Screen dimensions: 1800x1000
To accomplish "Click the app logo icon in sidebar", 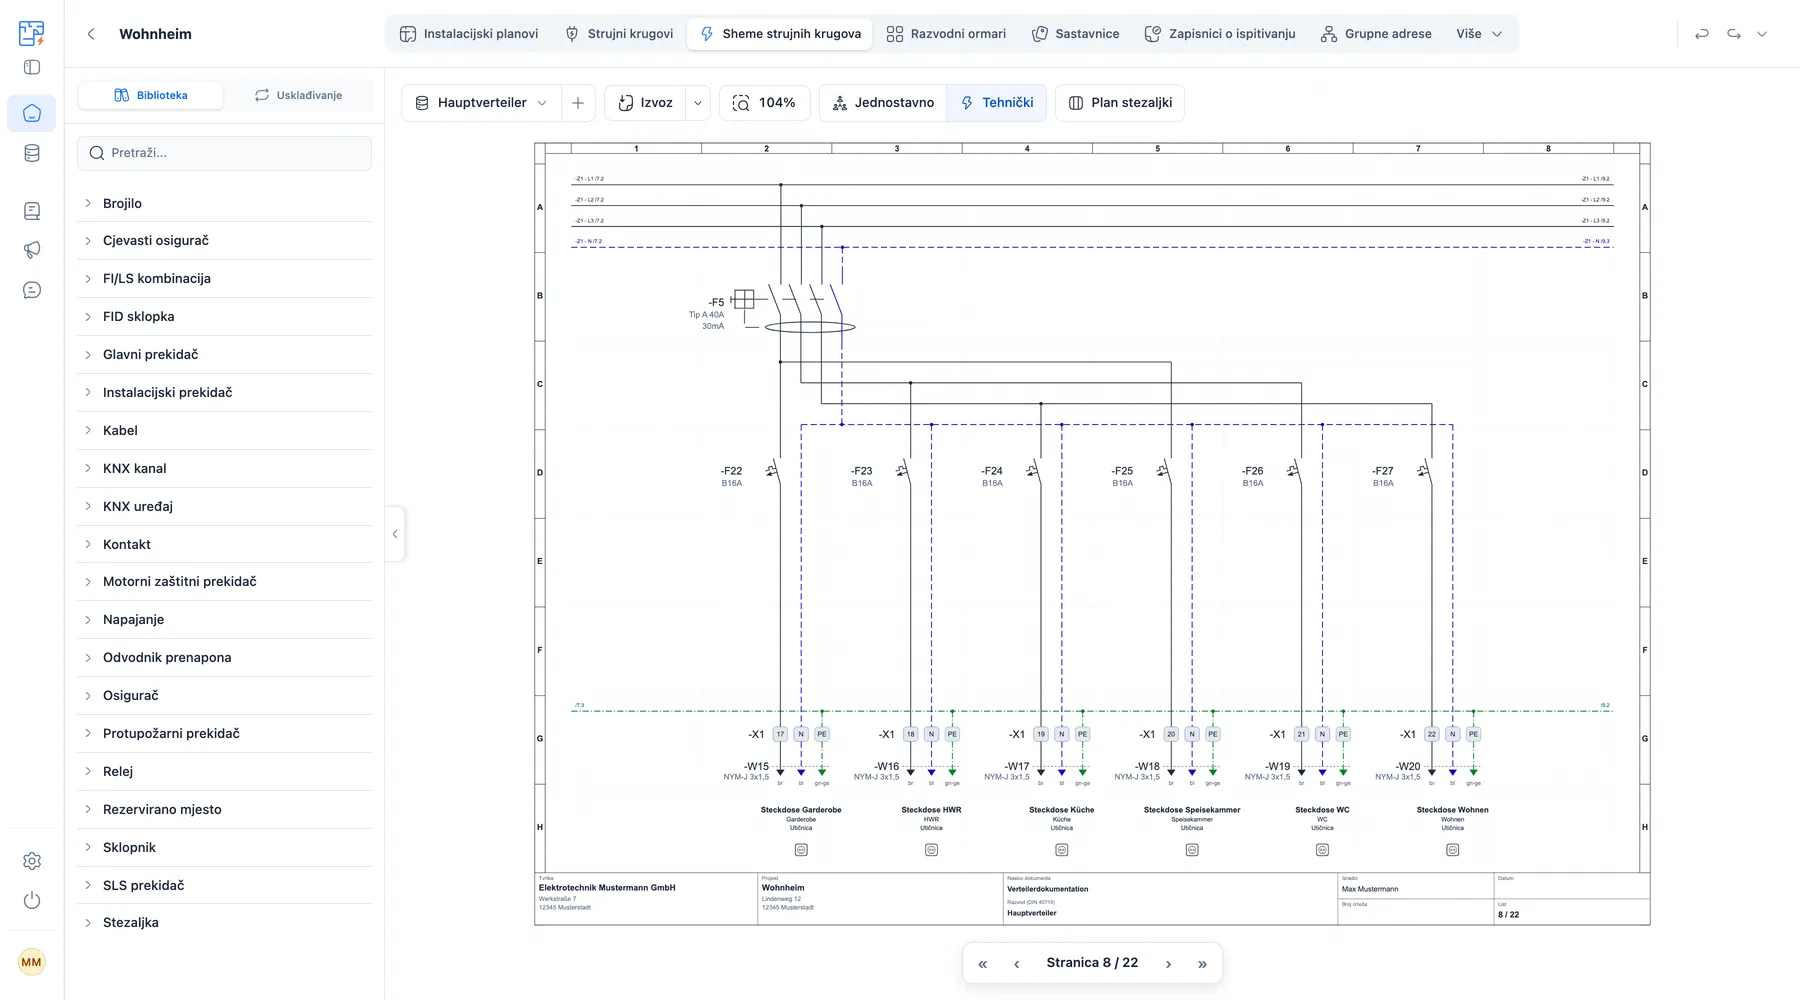I will [x=32, y=33].
